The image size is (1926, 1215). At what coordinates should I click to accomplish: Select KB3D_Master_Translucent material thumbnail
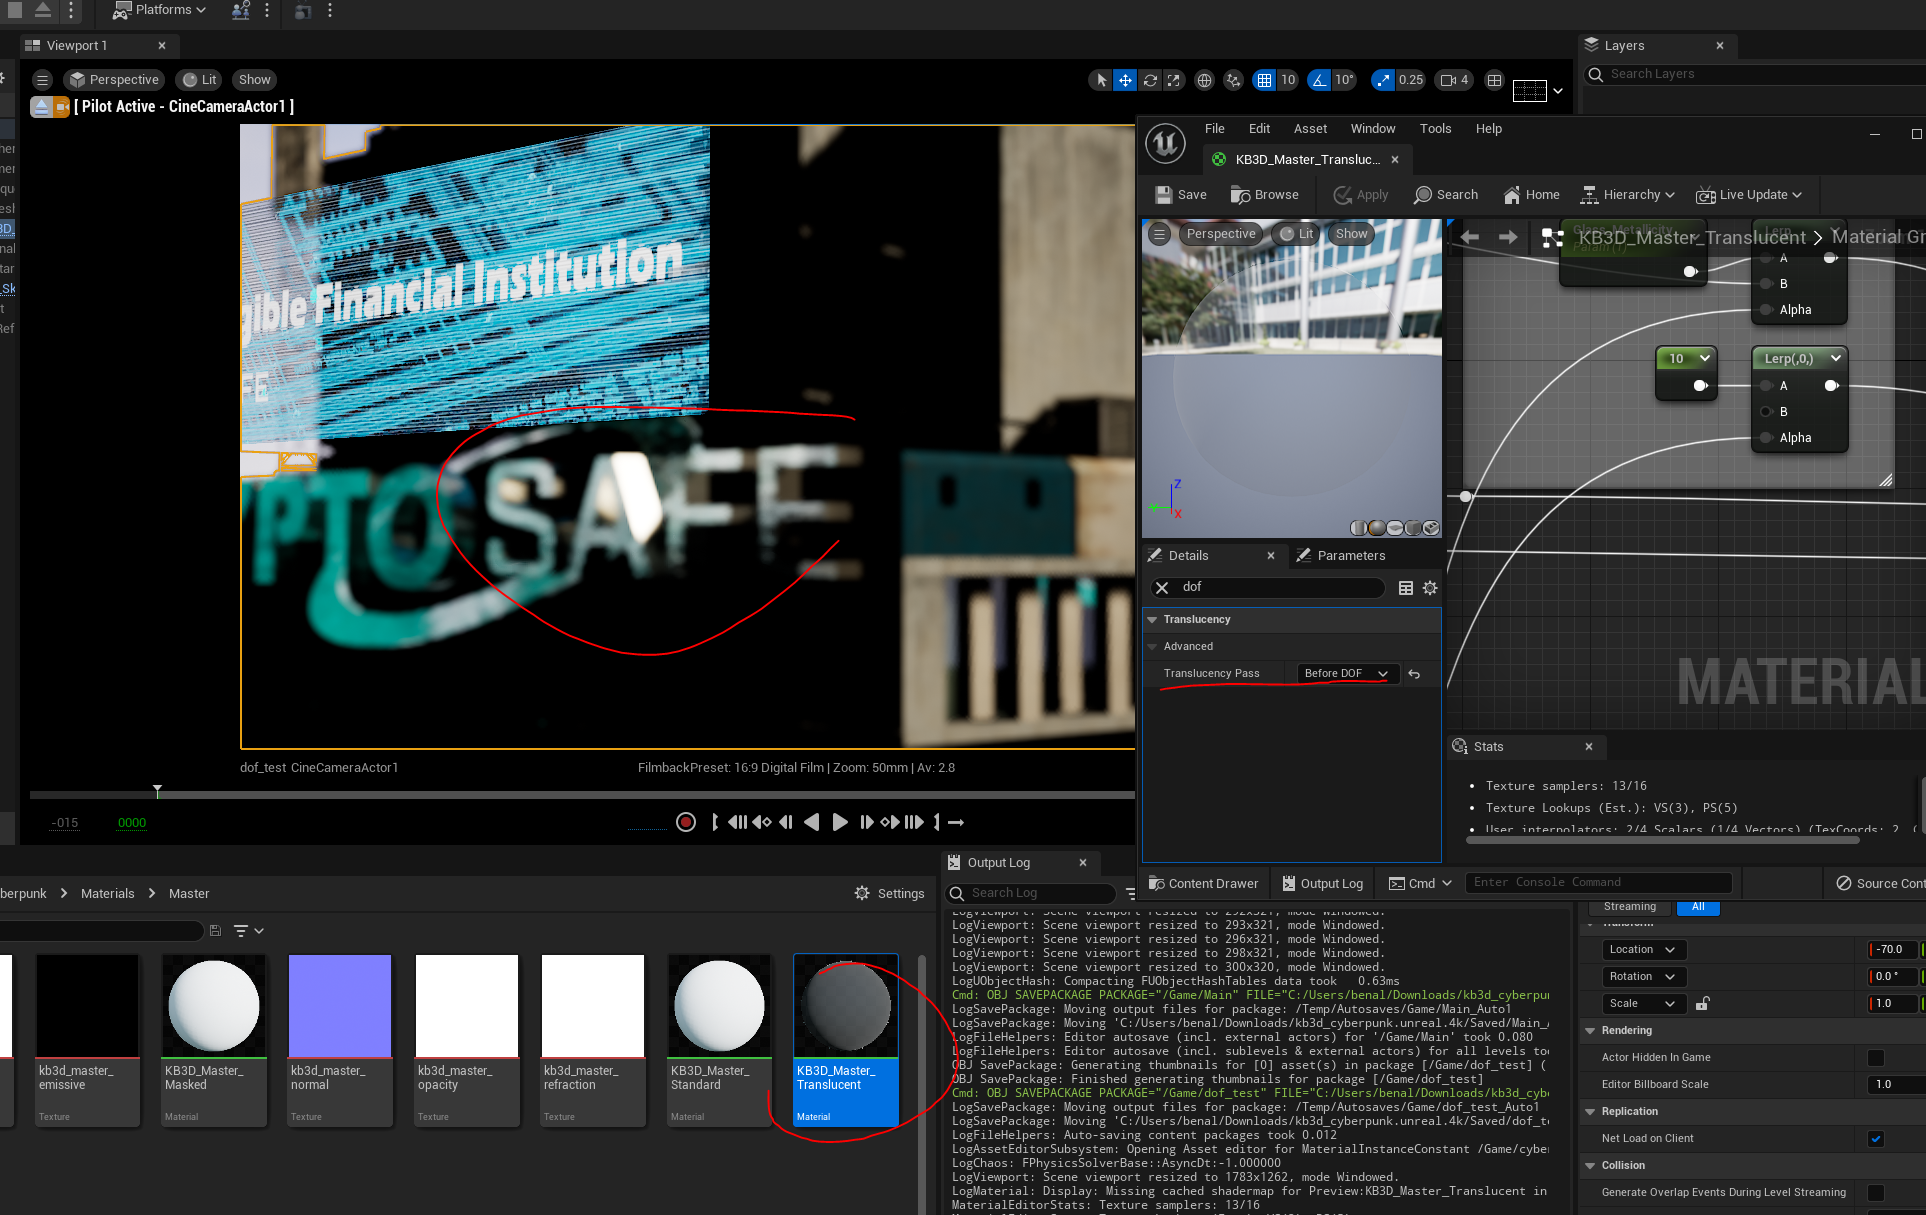[x=846, y=1006]
